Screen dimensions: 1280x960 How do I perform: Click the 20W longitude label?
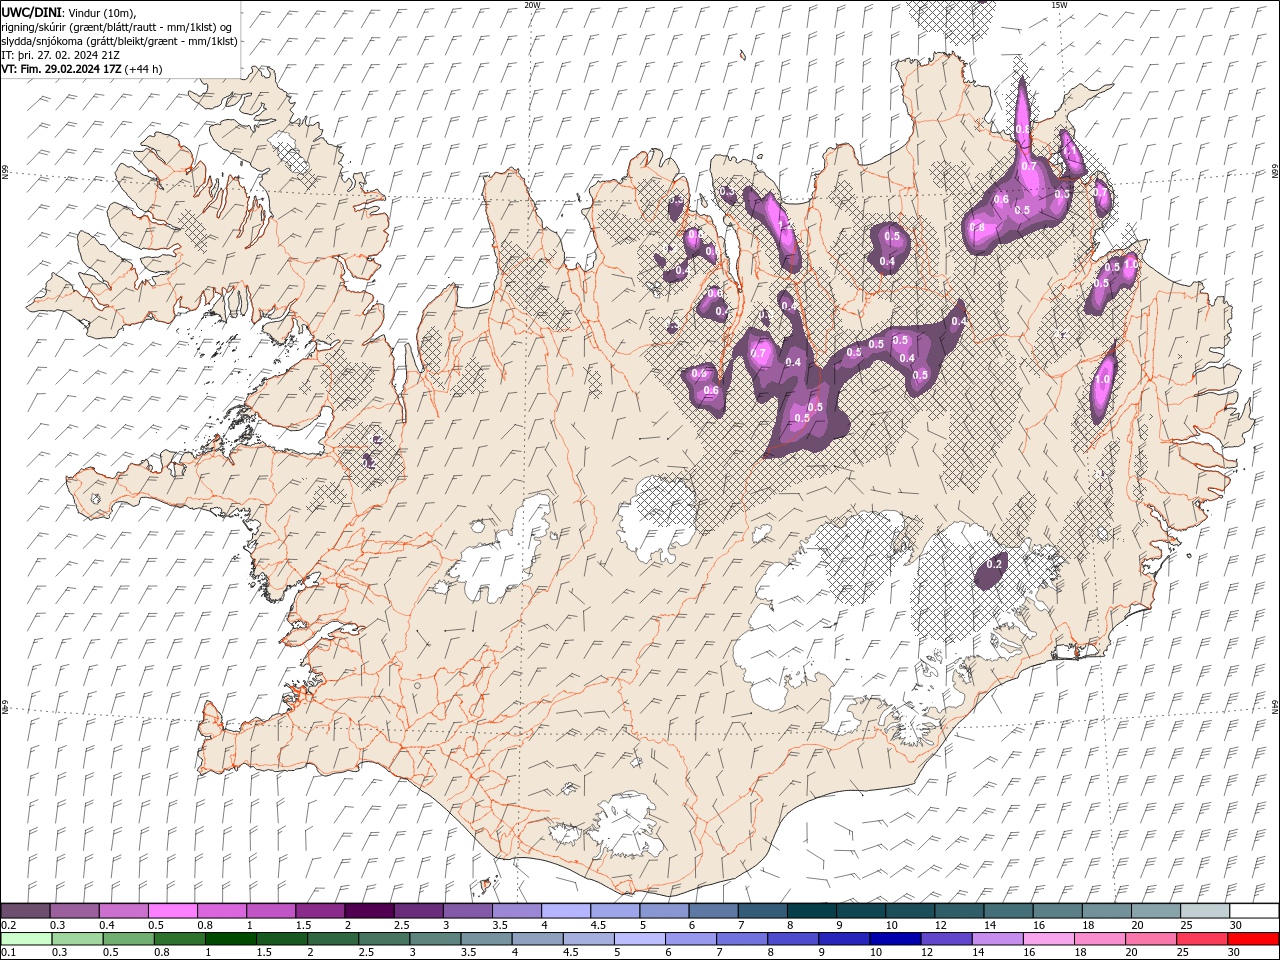pos(532,5)
